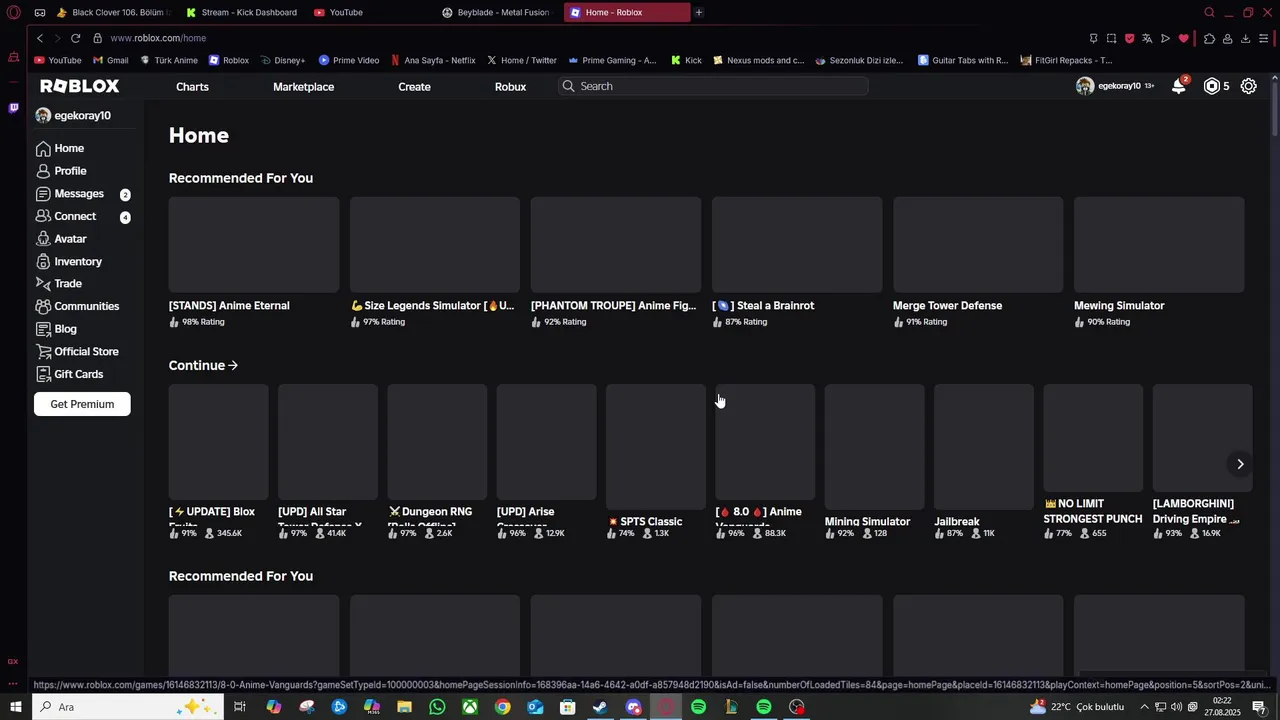1280x720 pixels.
Task: Open Roblox settings gear
Action: (x=1249, y=86)
